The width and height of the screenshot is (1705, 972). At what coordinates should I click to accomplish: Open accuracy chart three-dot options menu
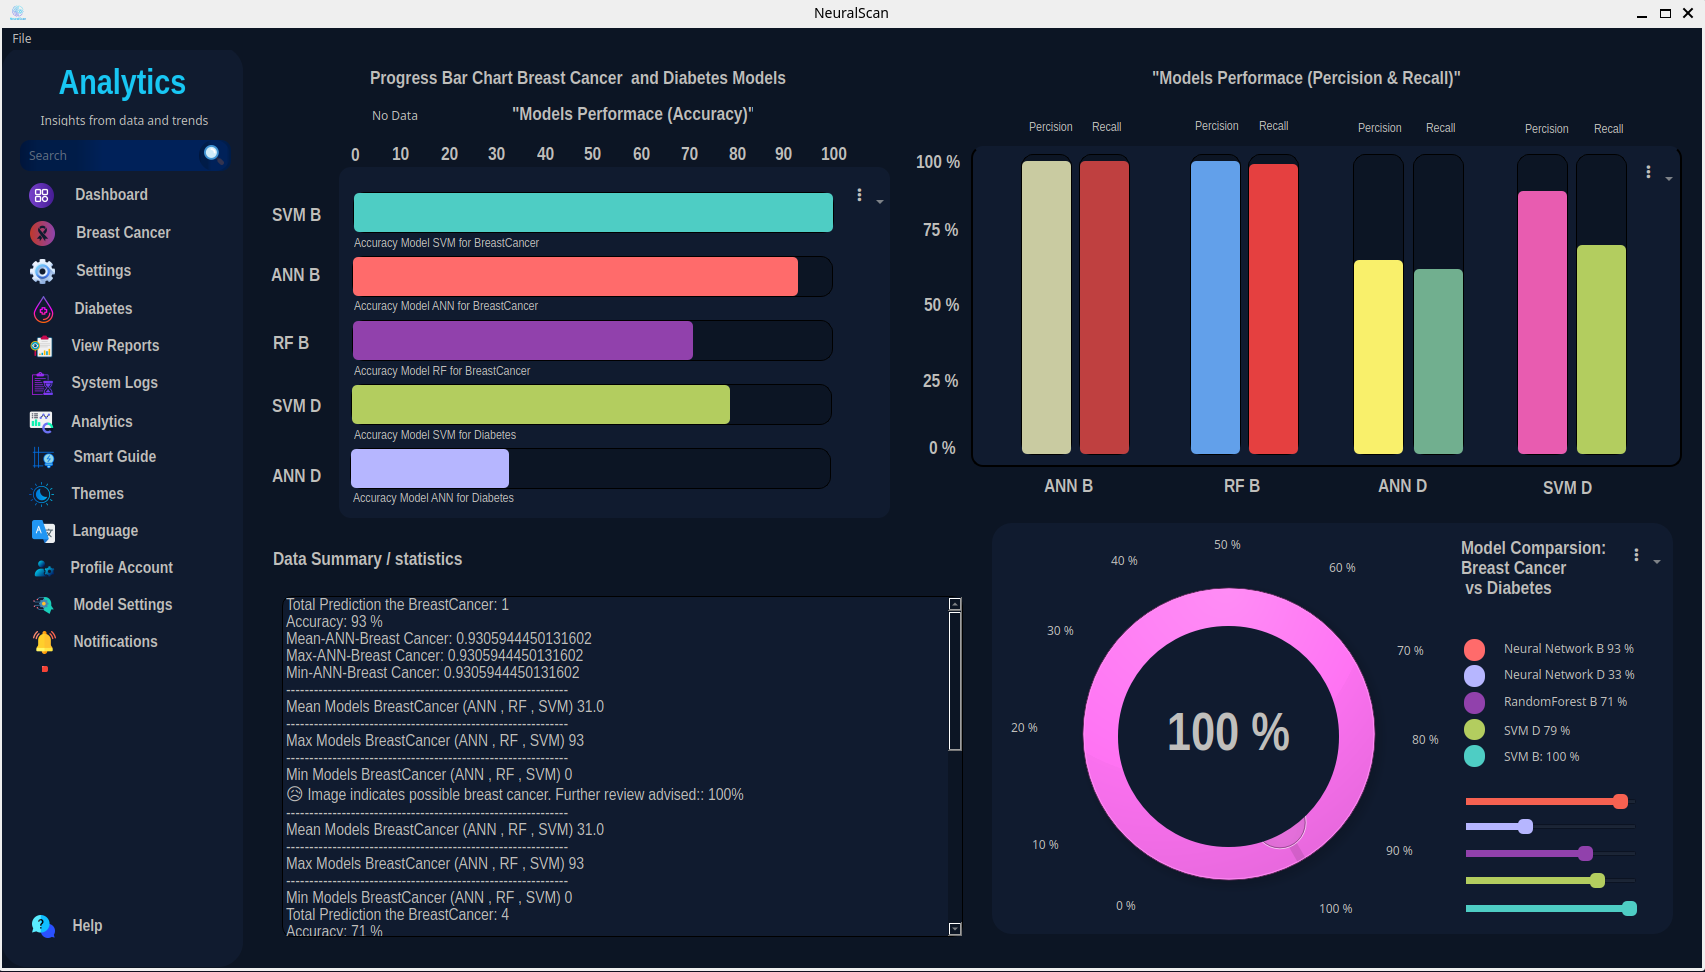(x=859, y=196)
